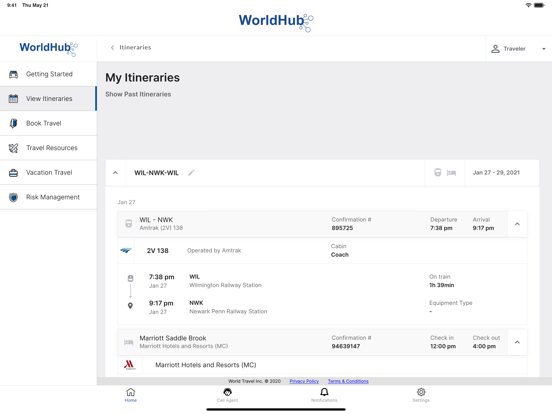Go to Home tab in bottom bar
Viewport: 552px width, 414px height.
131,395
